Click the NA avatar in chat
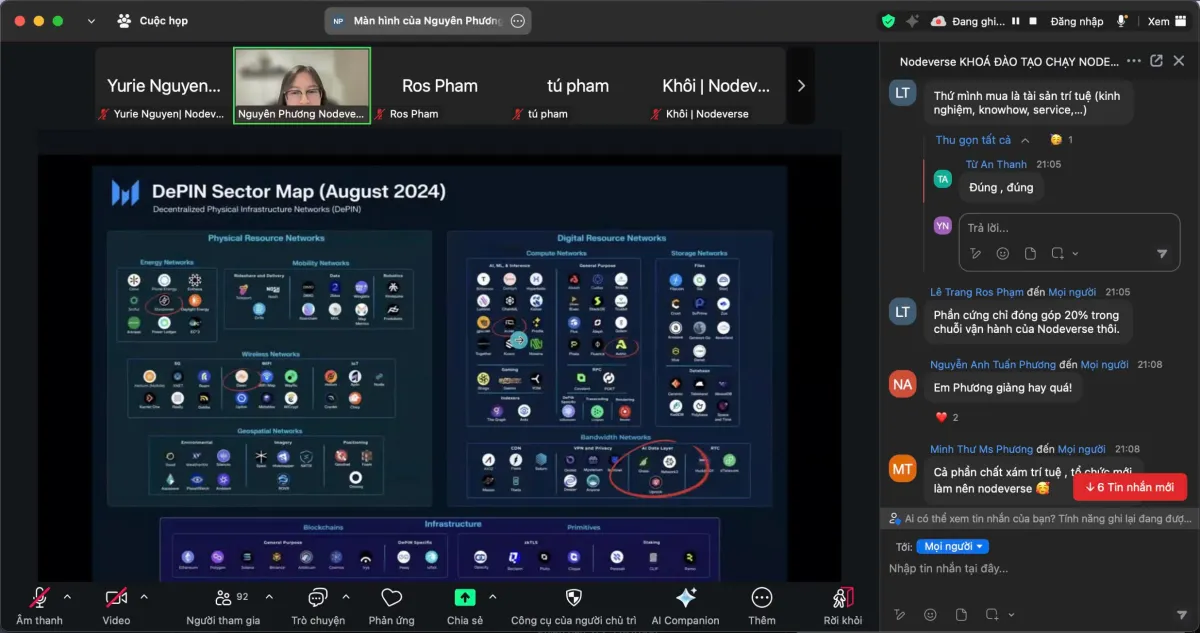Screen dimensions: 1200x633 [903, 384]
